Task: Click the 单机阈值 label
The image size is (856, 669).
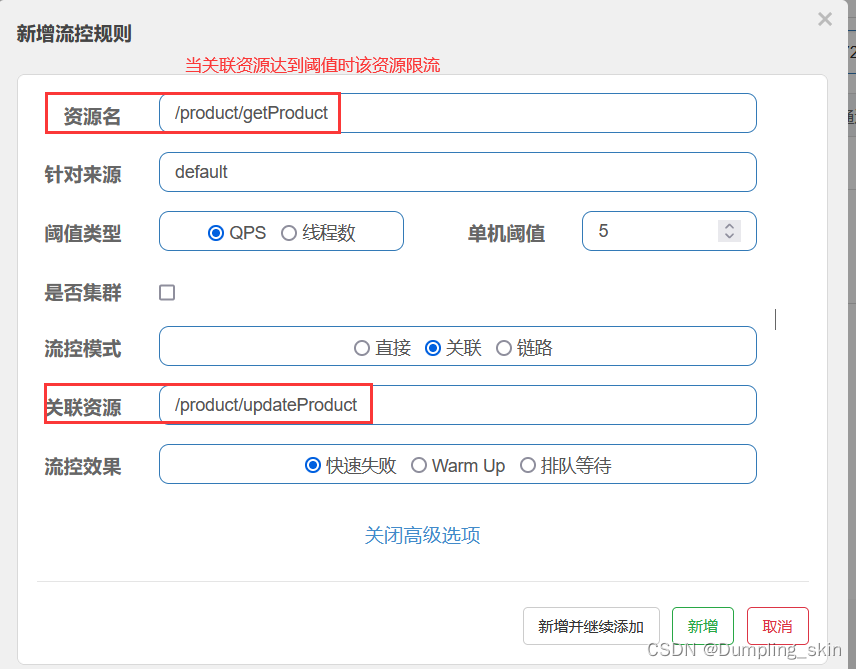Action: pos(506,234)
